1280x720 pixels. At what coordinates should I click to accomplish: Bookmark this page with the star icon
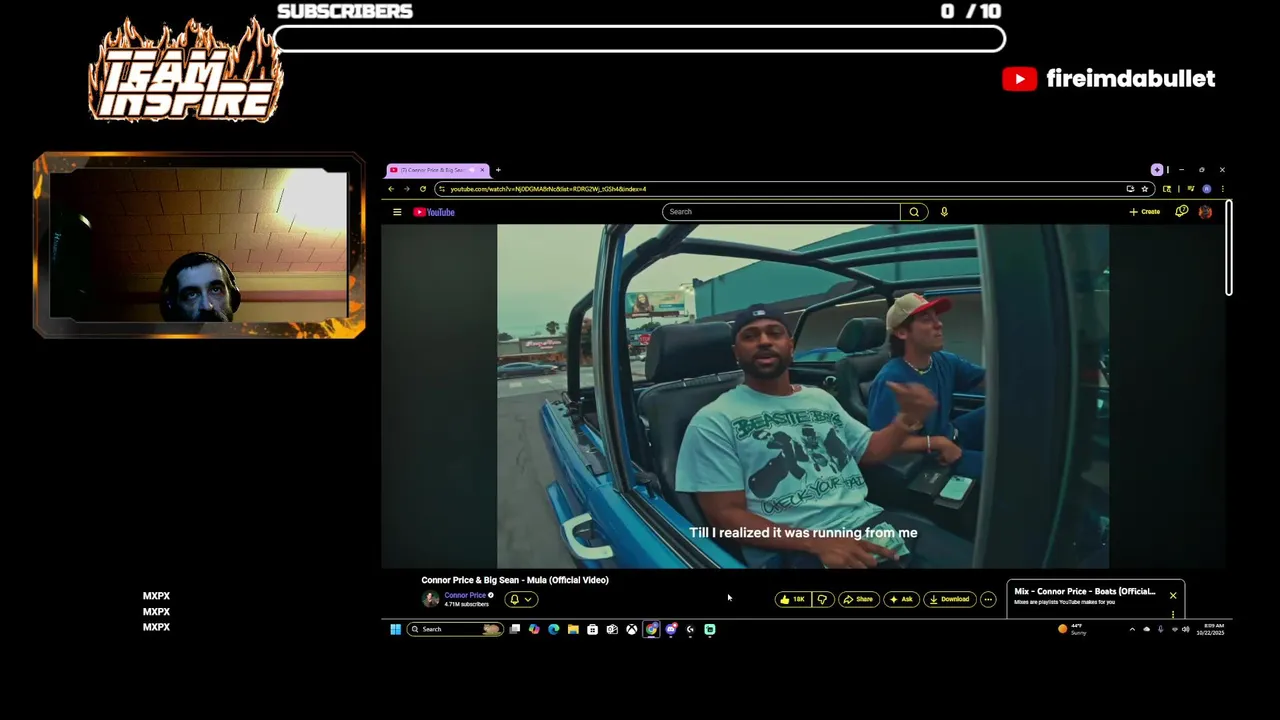pos(1145,189)
